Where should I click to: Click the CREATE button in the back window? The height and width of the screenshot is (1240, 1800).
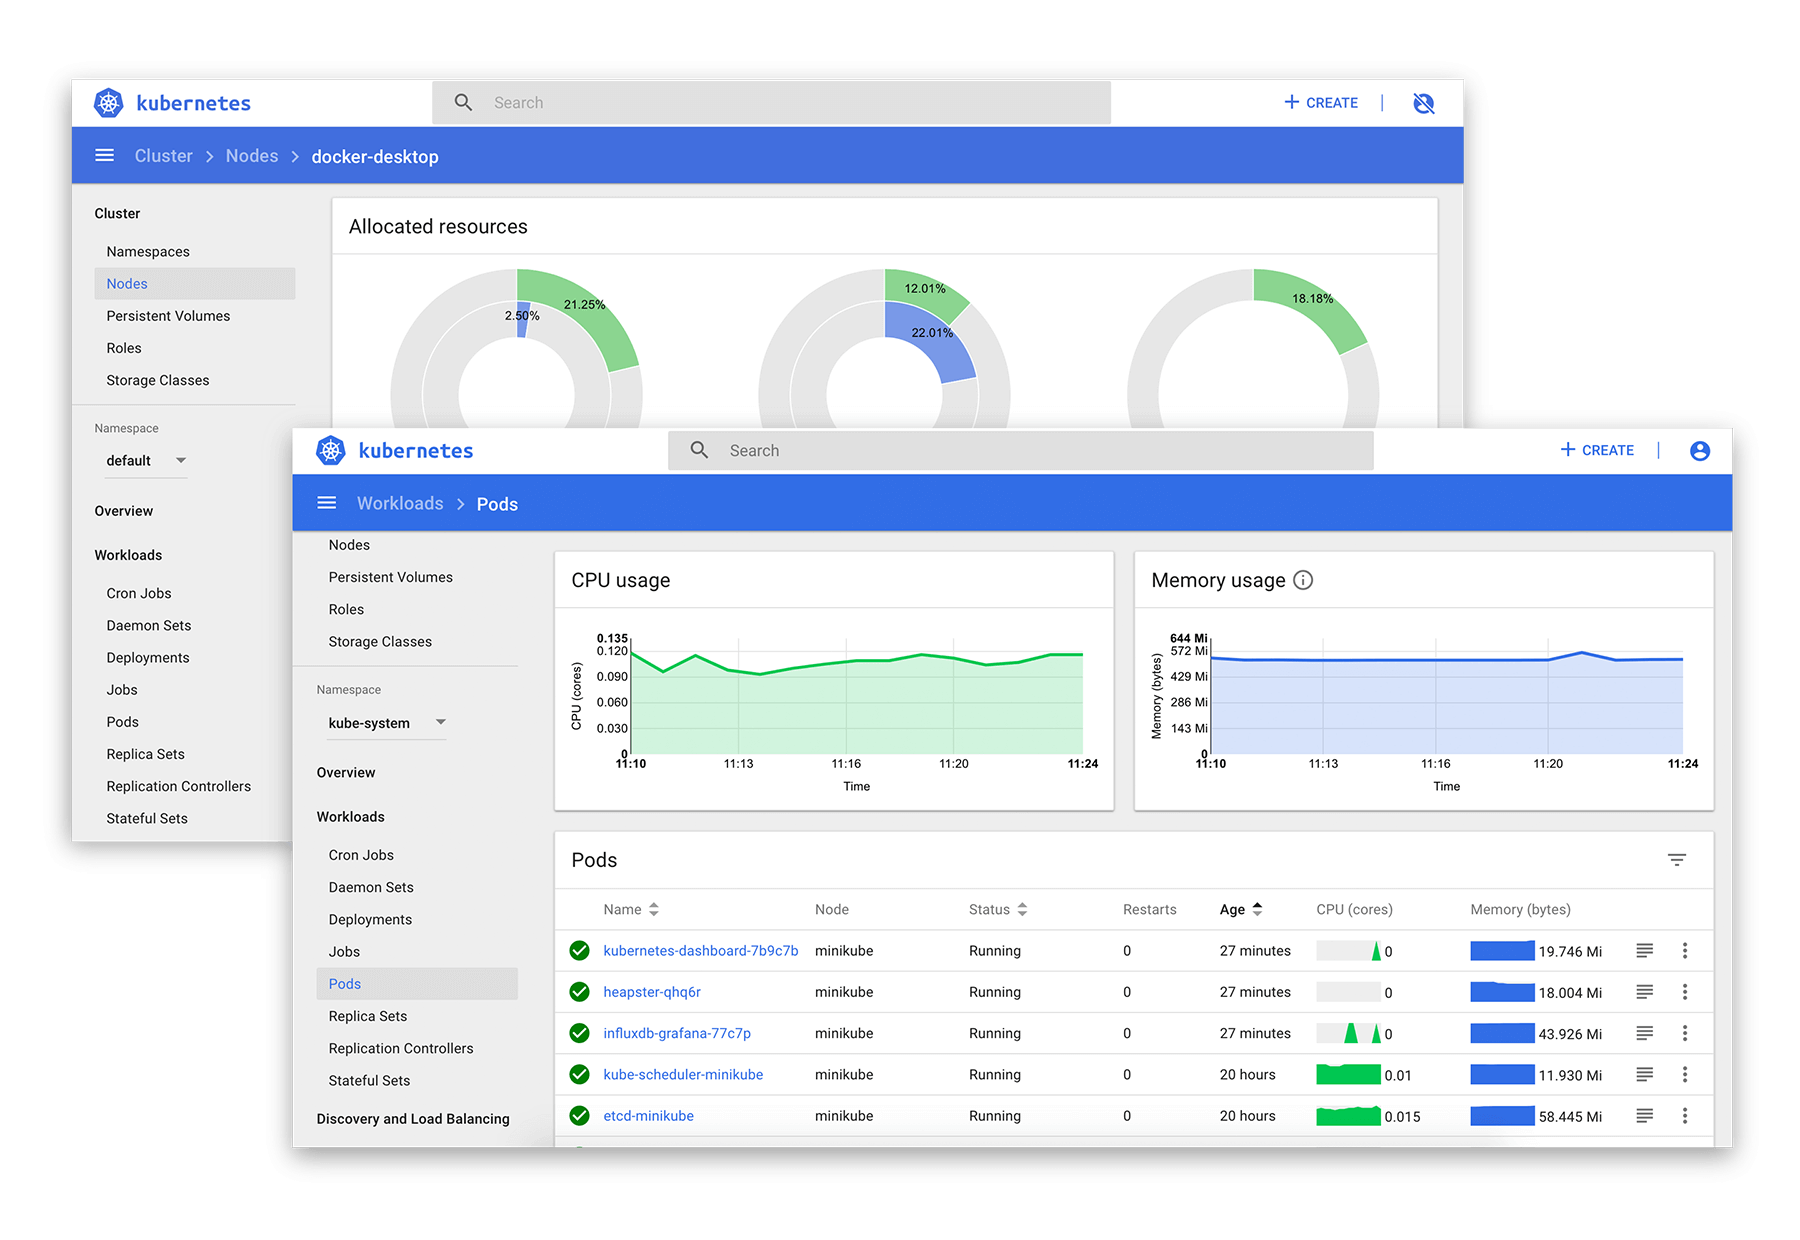click(1321, 103)
